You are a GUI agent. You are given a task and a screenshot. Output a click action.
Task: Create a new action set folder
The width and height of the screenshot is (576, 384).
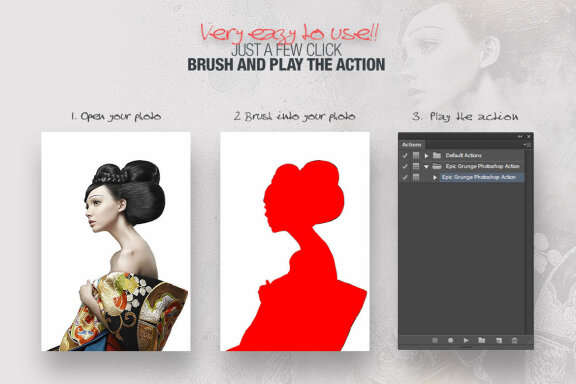482,340
